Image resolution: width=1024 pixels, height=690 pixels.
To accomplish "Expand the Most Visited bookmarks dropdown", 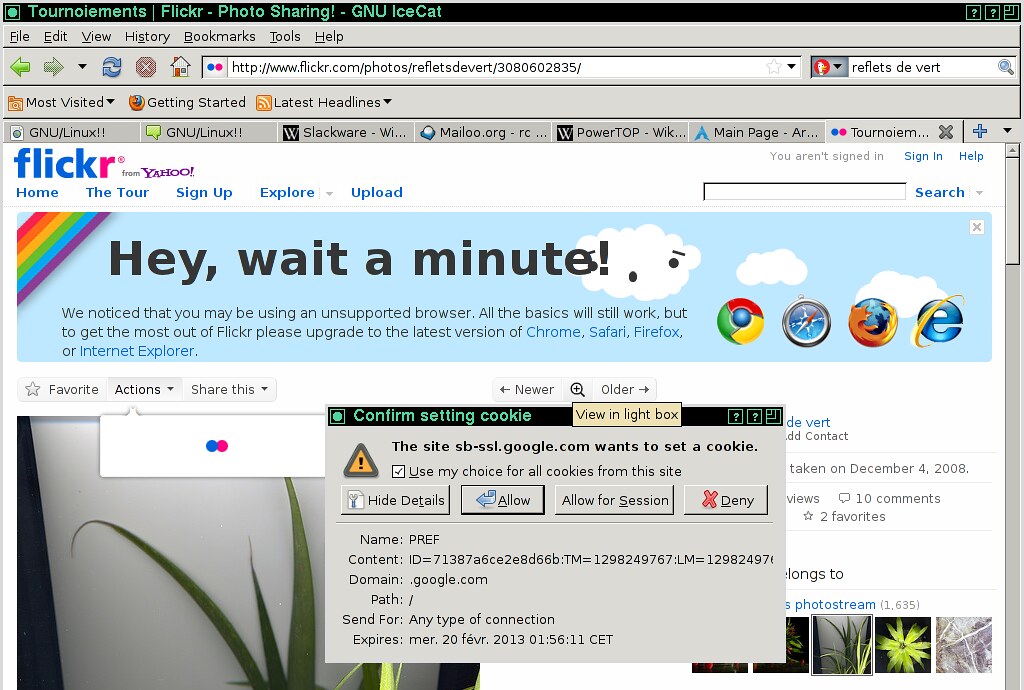I will (62, 102).
